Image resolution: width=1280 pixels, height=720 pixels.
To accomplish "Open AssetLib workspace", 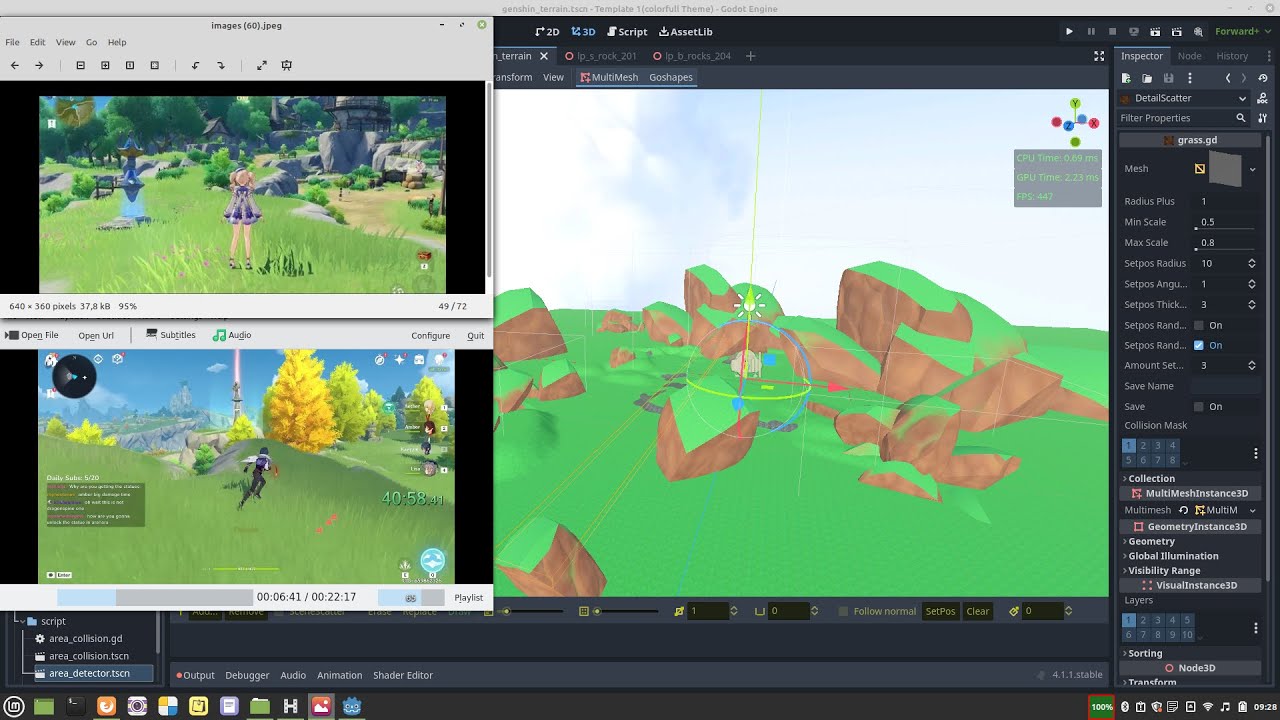I will (x=685, y=32).
